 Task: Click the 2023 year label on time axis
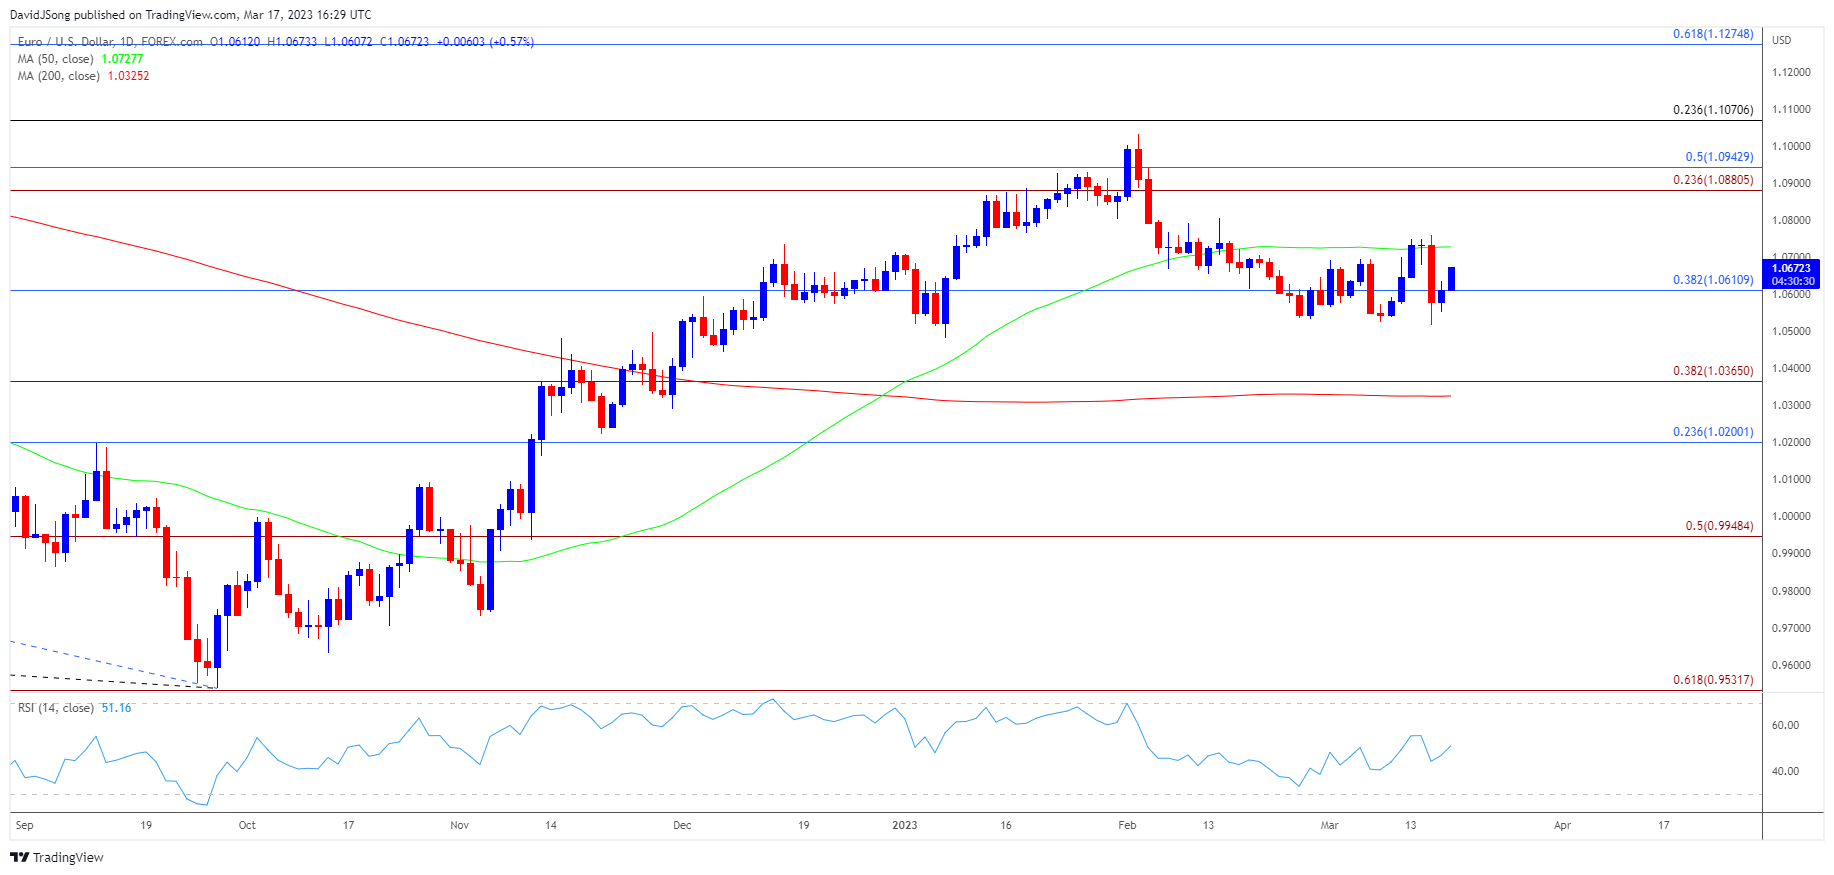coord(904,826)
